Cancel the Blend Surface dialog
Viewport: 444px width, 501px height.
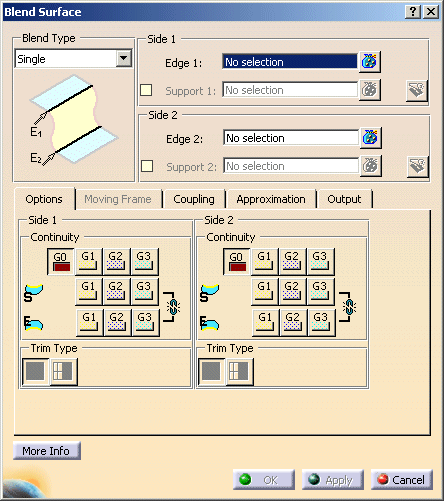402,480
